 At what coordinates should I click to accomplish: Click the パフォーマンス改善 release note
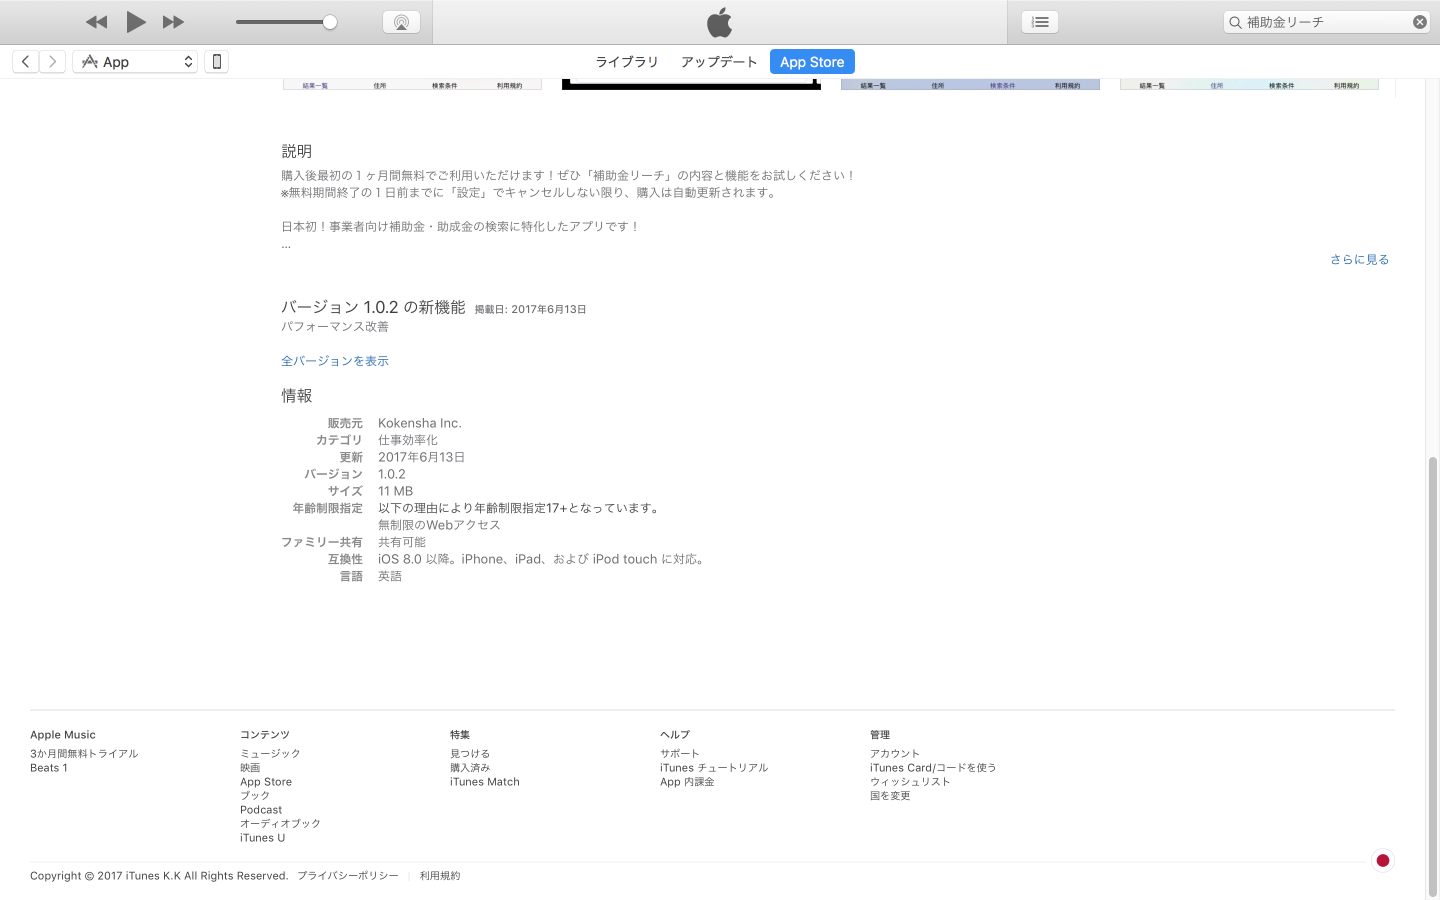click(x=335, y=327)
